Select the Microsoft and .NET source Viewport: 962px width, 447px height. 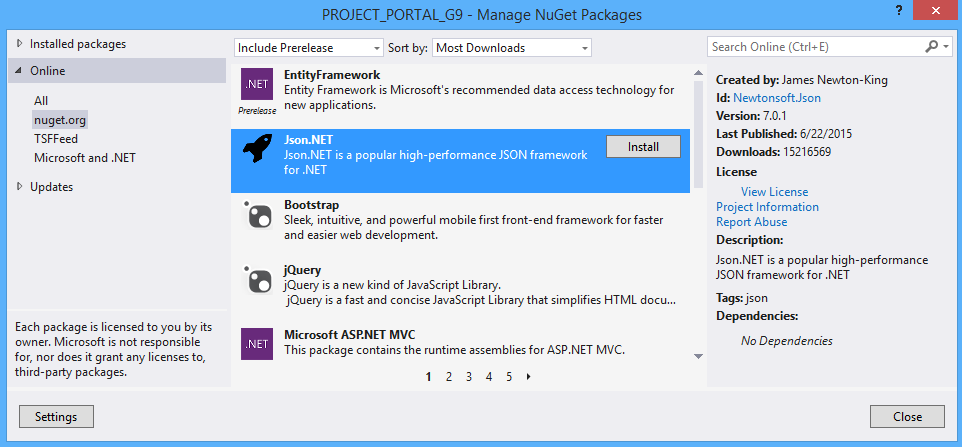click(x=85, y=158)
